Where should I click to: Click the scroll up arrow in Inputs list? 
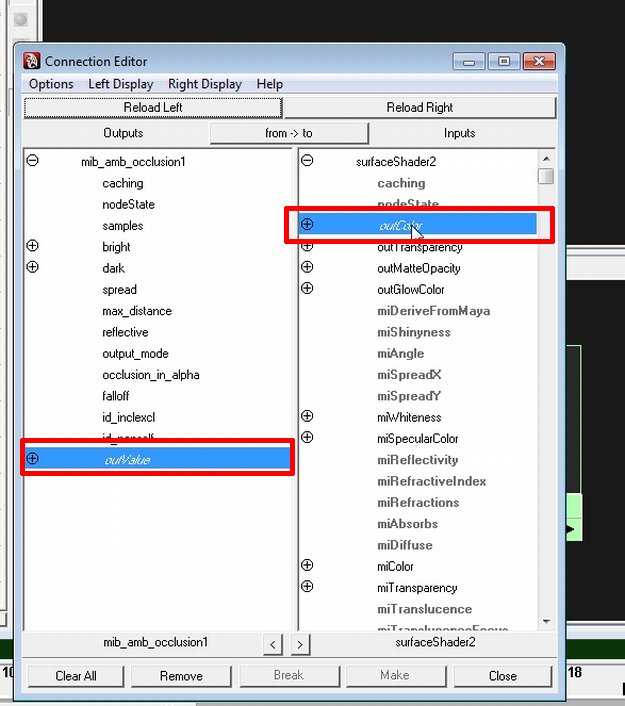546,158
